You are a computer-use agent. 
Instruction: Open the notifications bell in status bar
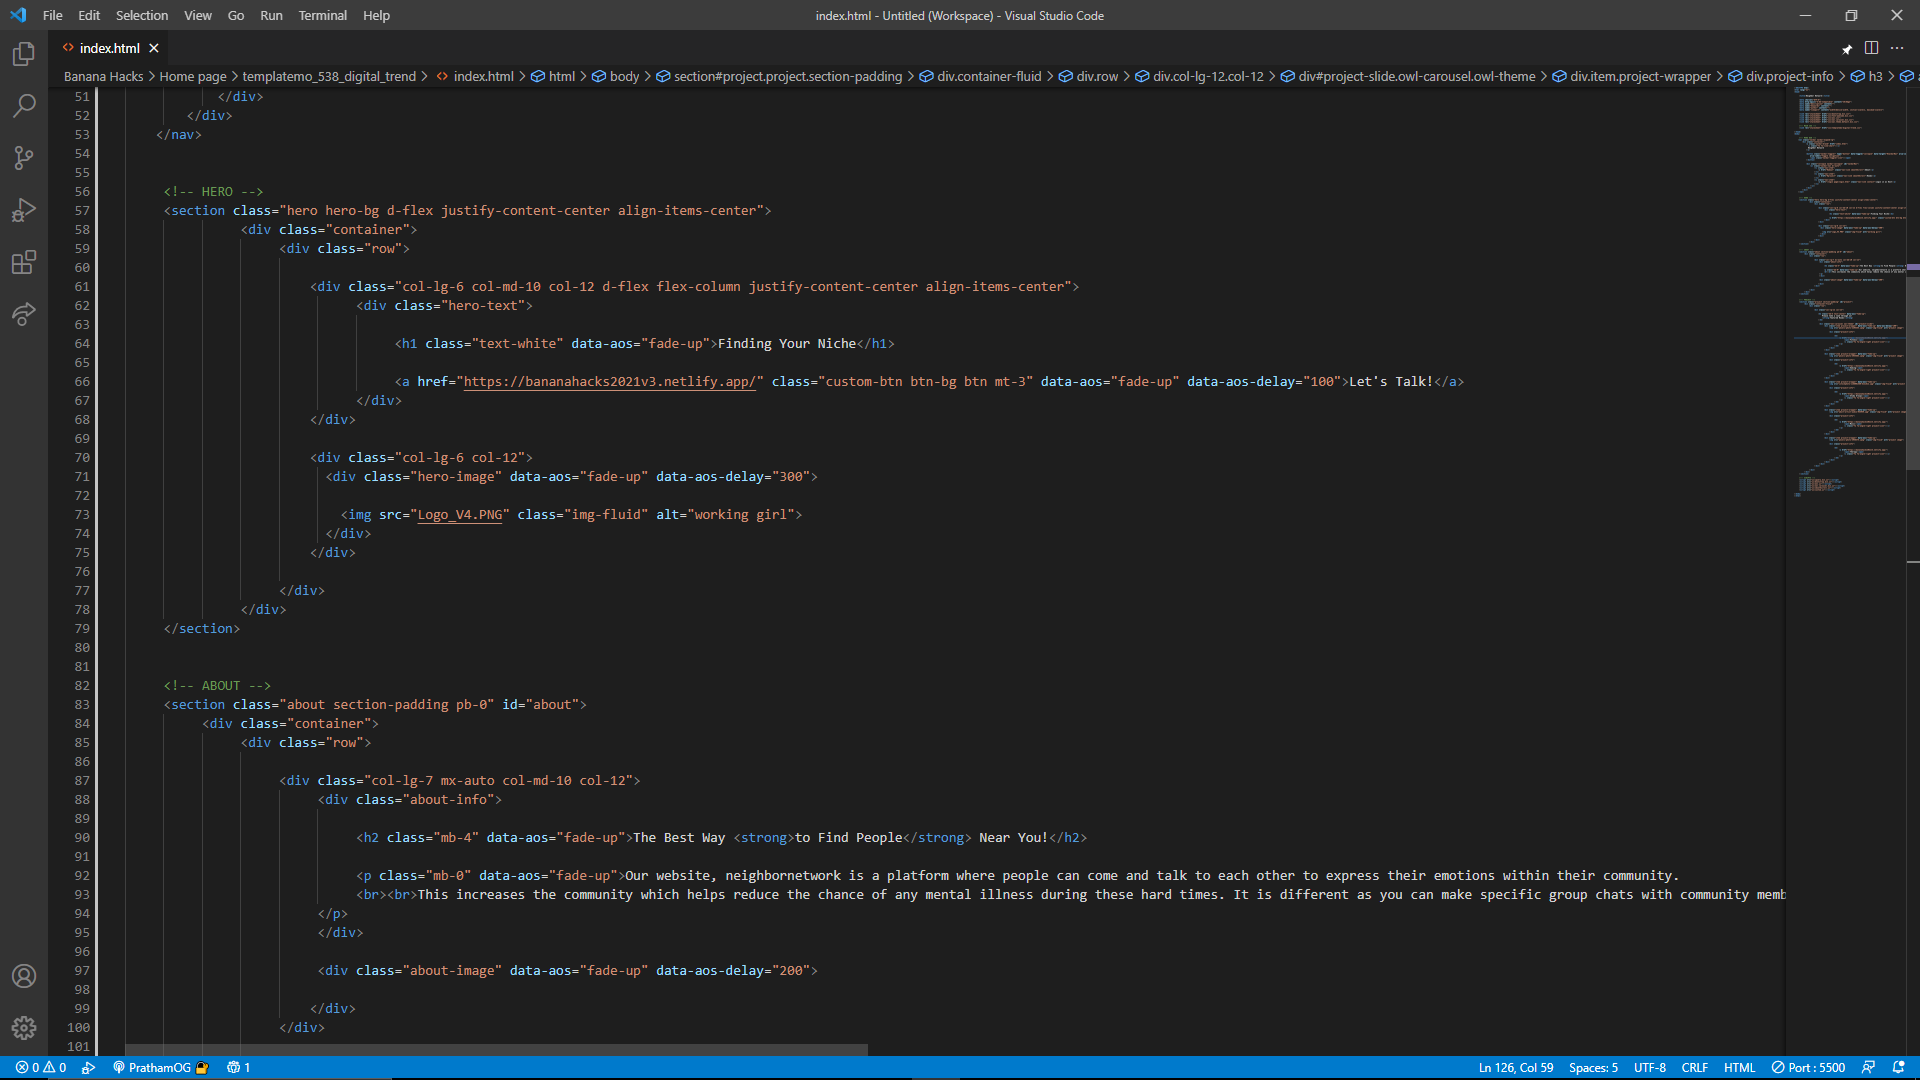click(1898, 1067)
